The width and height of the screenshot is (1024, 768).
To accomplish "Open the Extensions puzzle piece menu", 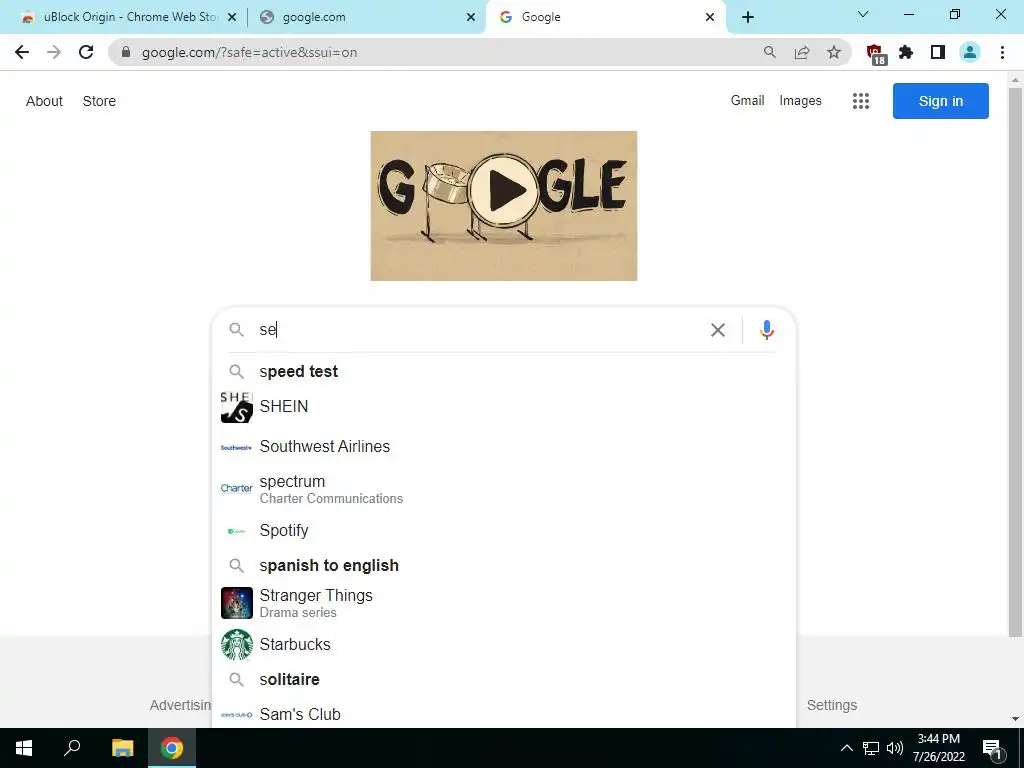I will (x=906, y=52).
